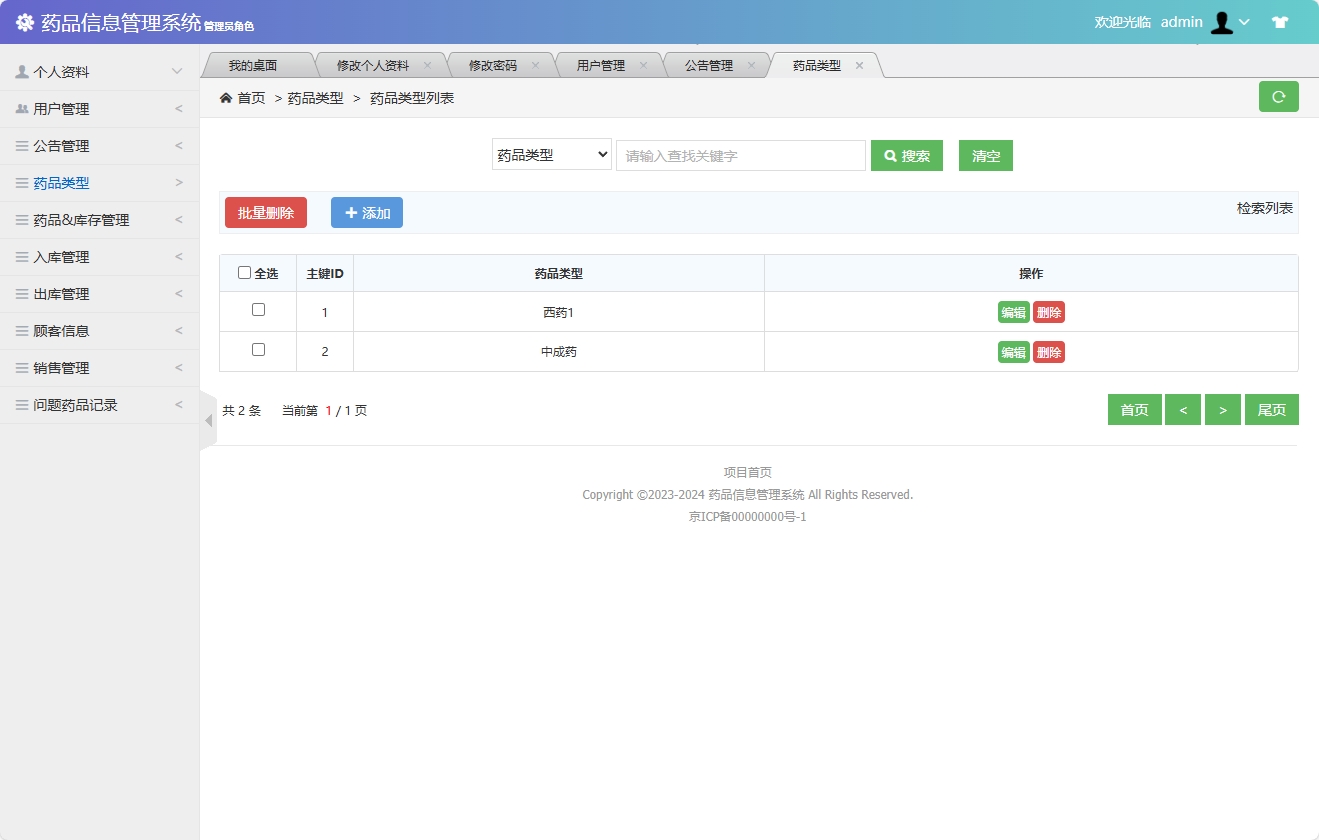Click the refresh icon at top right

pyautogui.click(x=1278, y=96)
